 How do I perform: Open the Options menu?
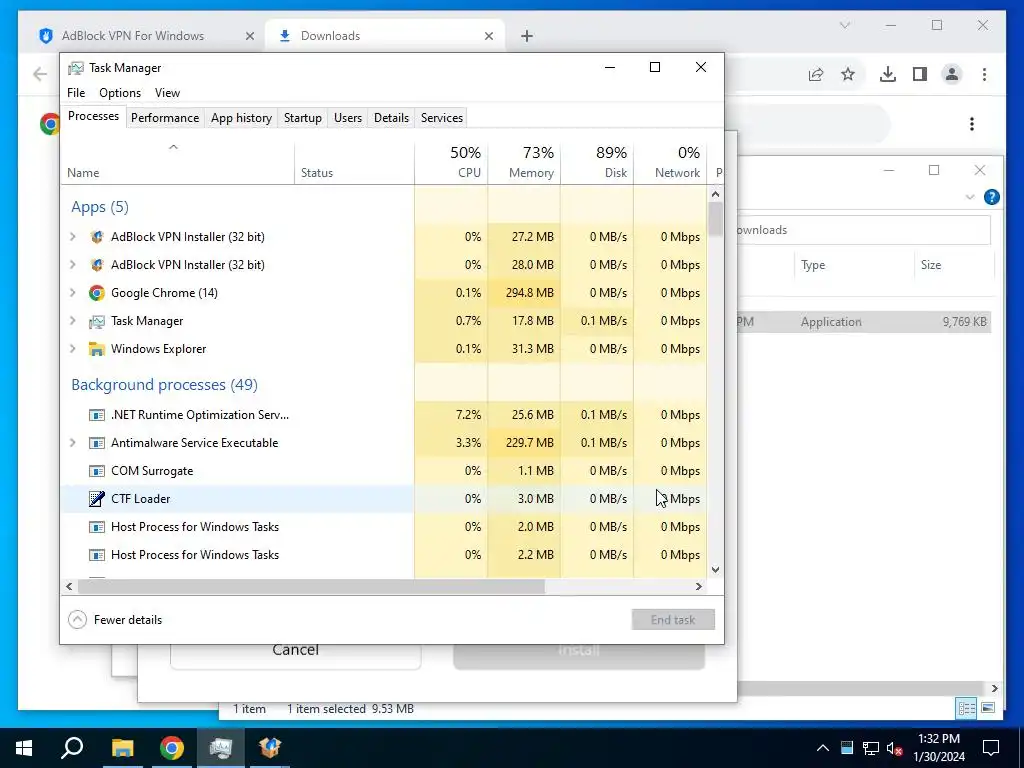coord(120,93)
